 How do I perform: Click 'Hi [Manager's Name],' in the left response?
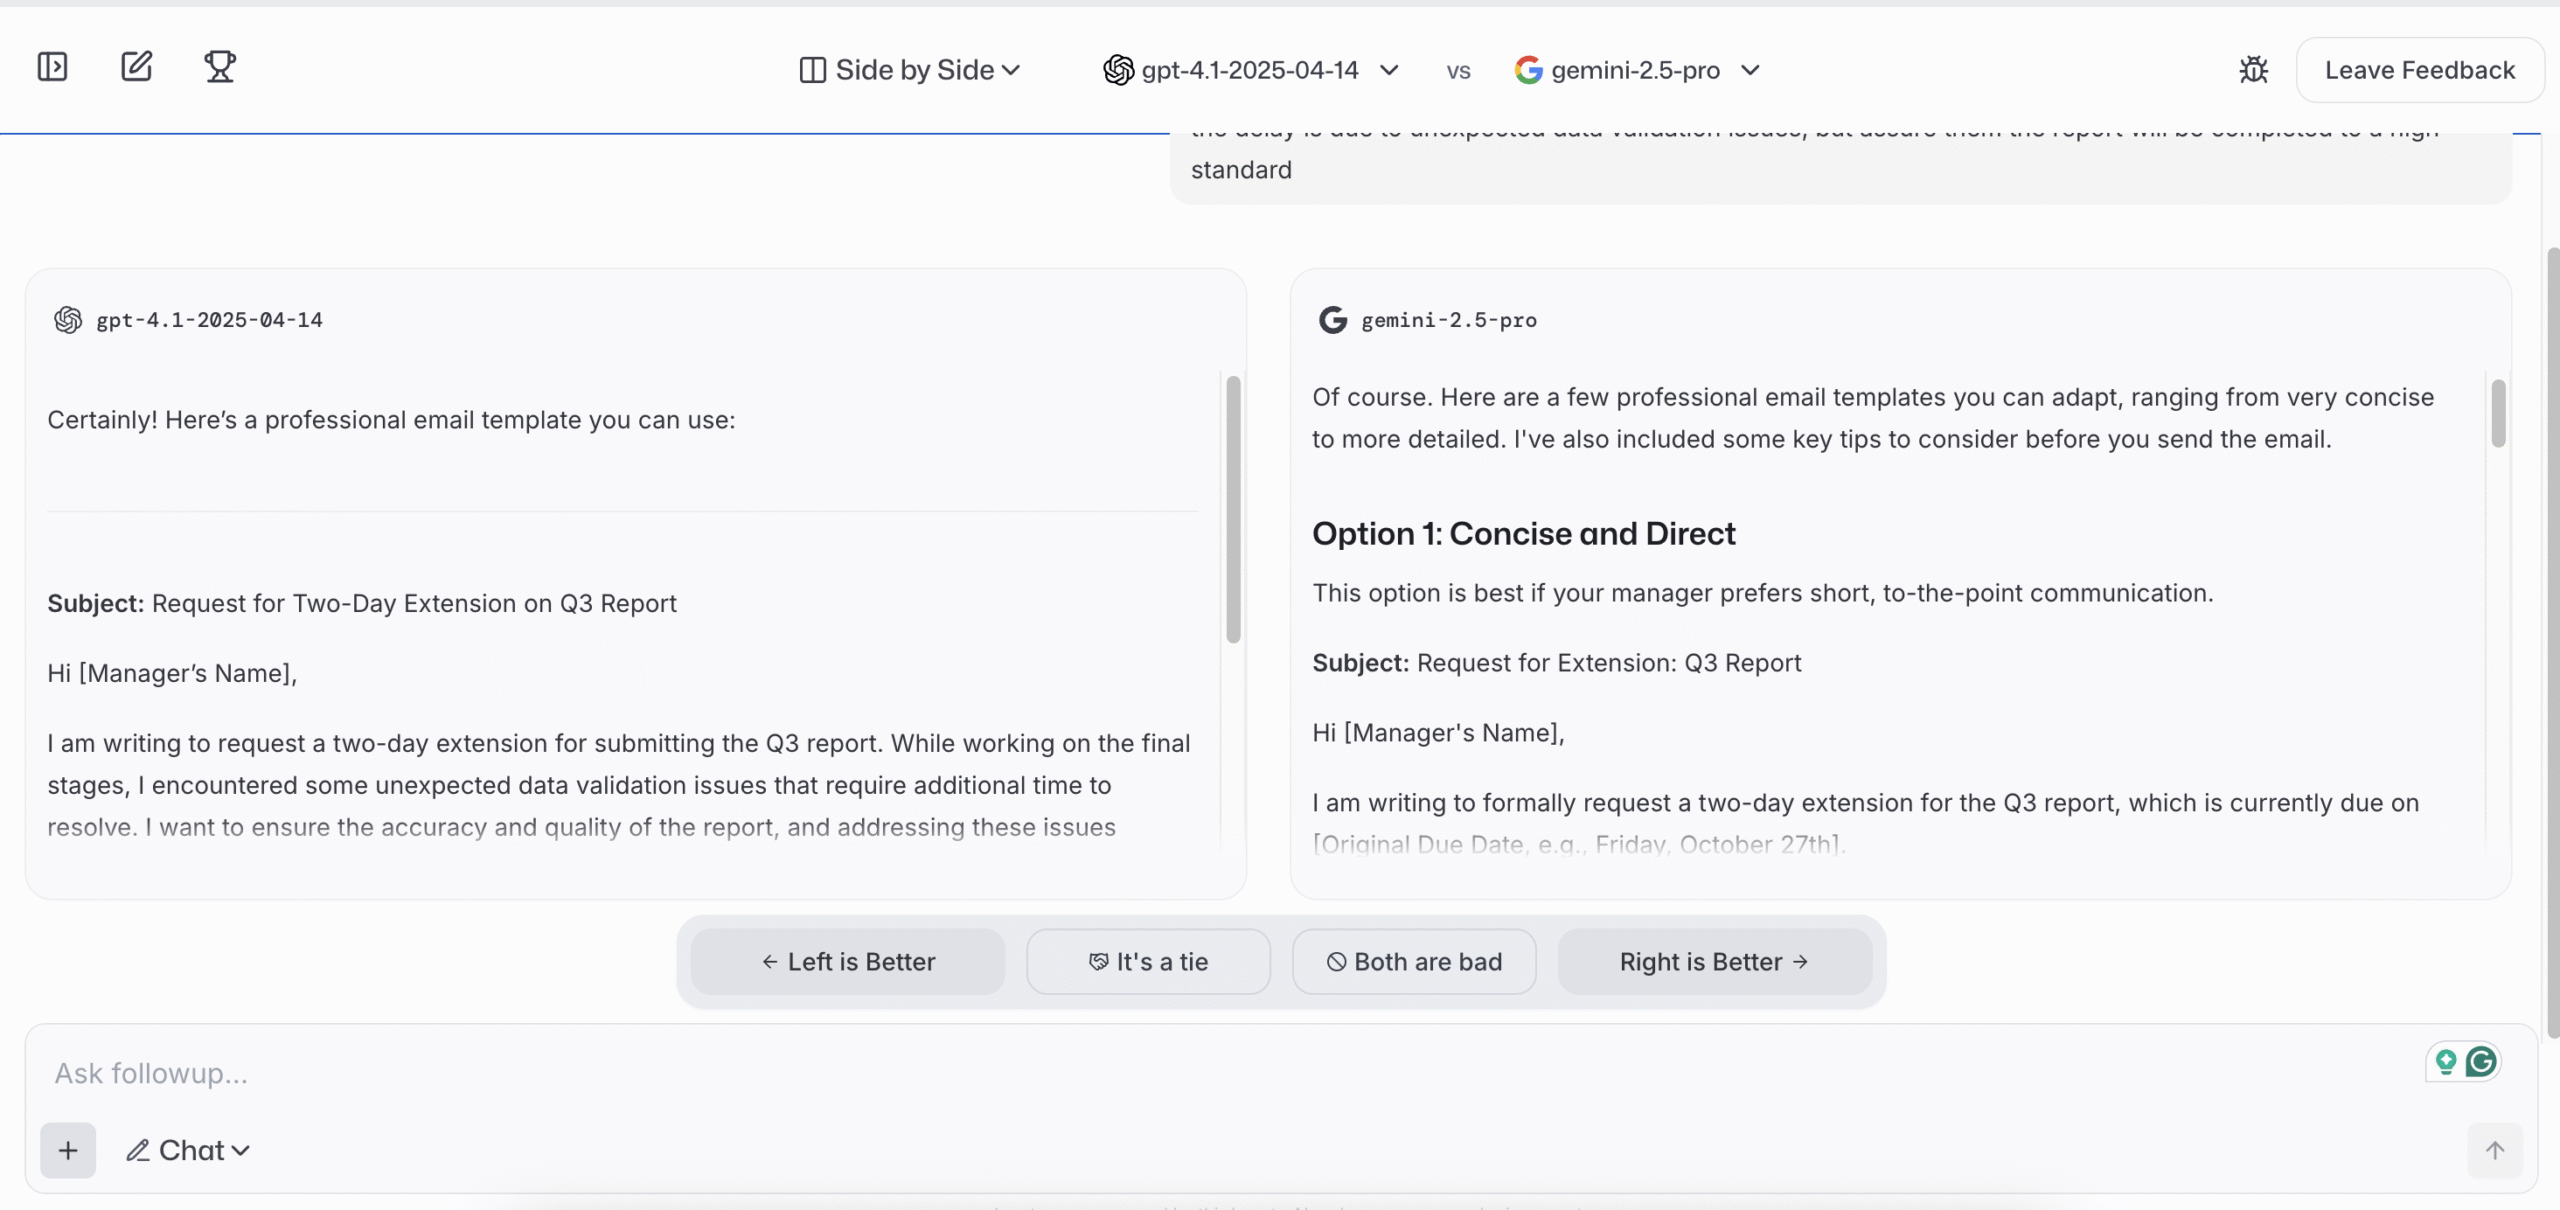click(x=172, y=673)
